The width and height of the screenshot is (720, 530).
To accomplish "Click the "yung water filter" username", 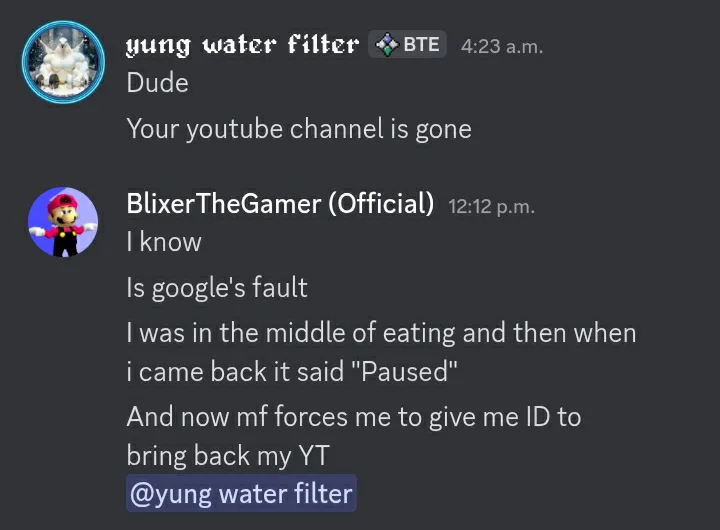I will [242, 45].
